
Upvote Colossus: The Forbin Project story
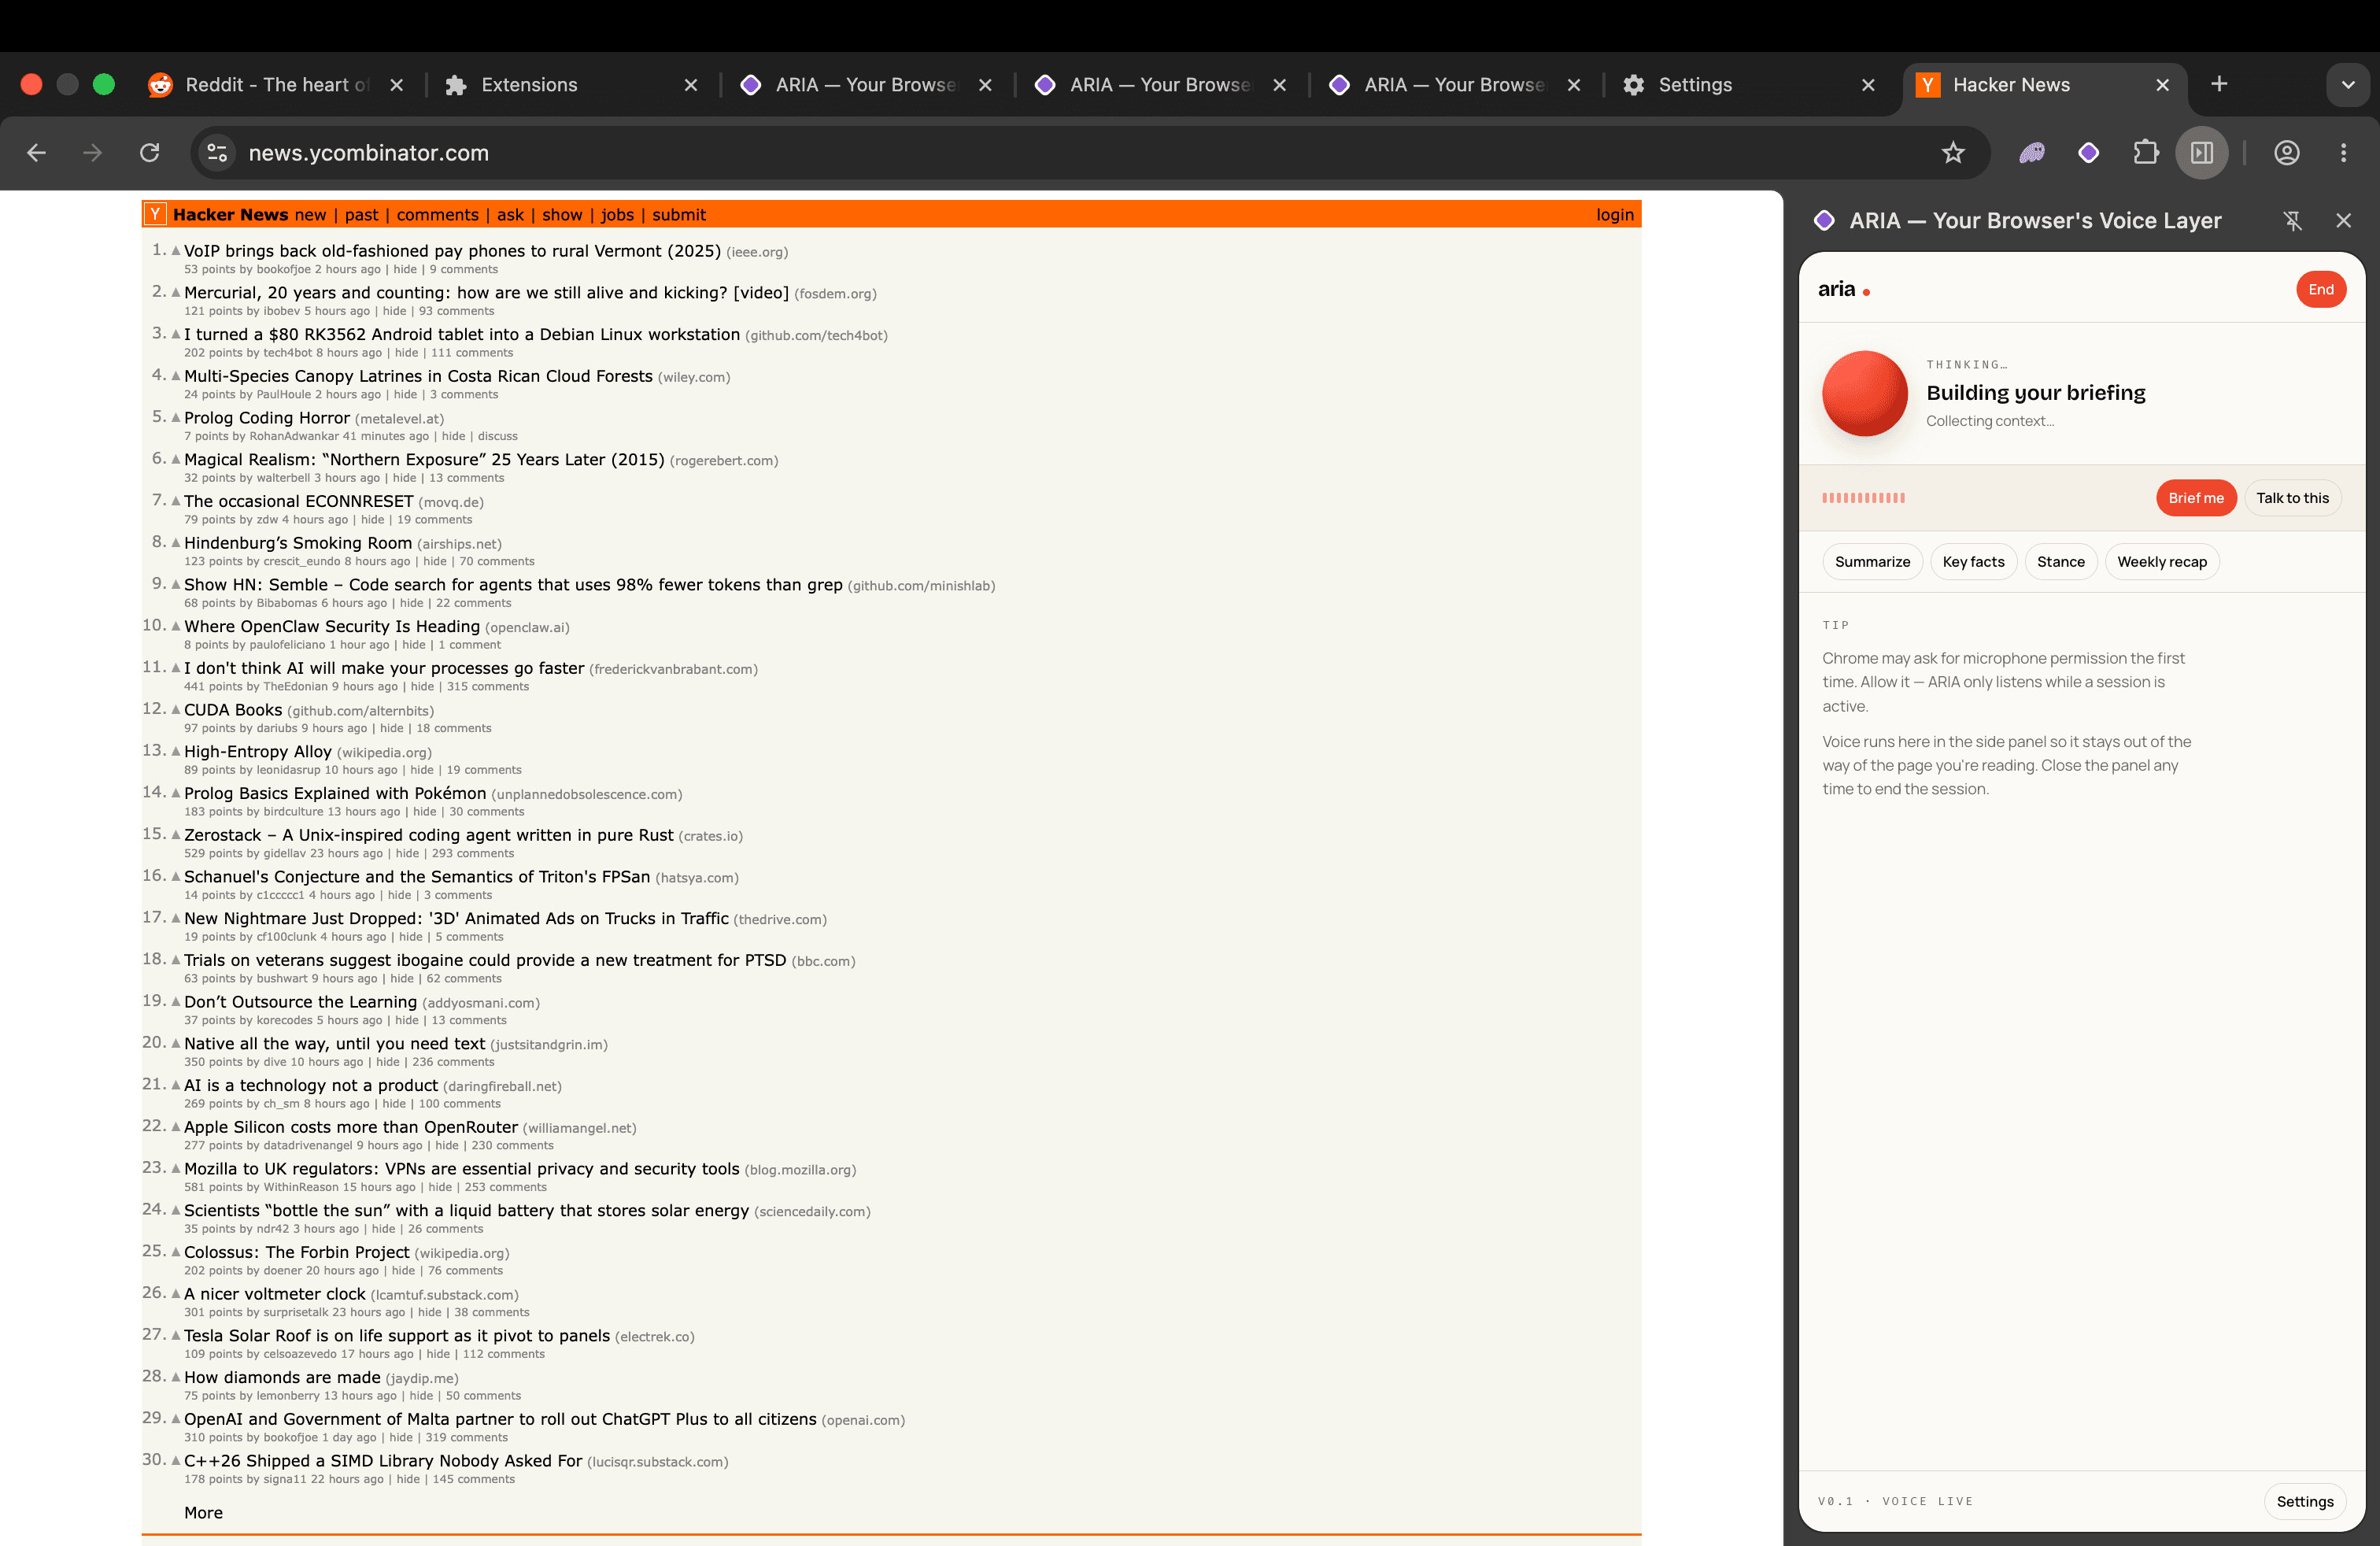click(x=176, y=1251)
